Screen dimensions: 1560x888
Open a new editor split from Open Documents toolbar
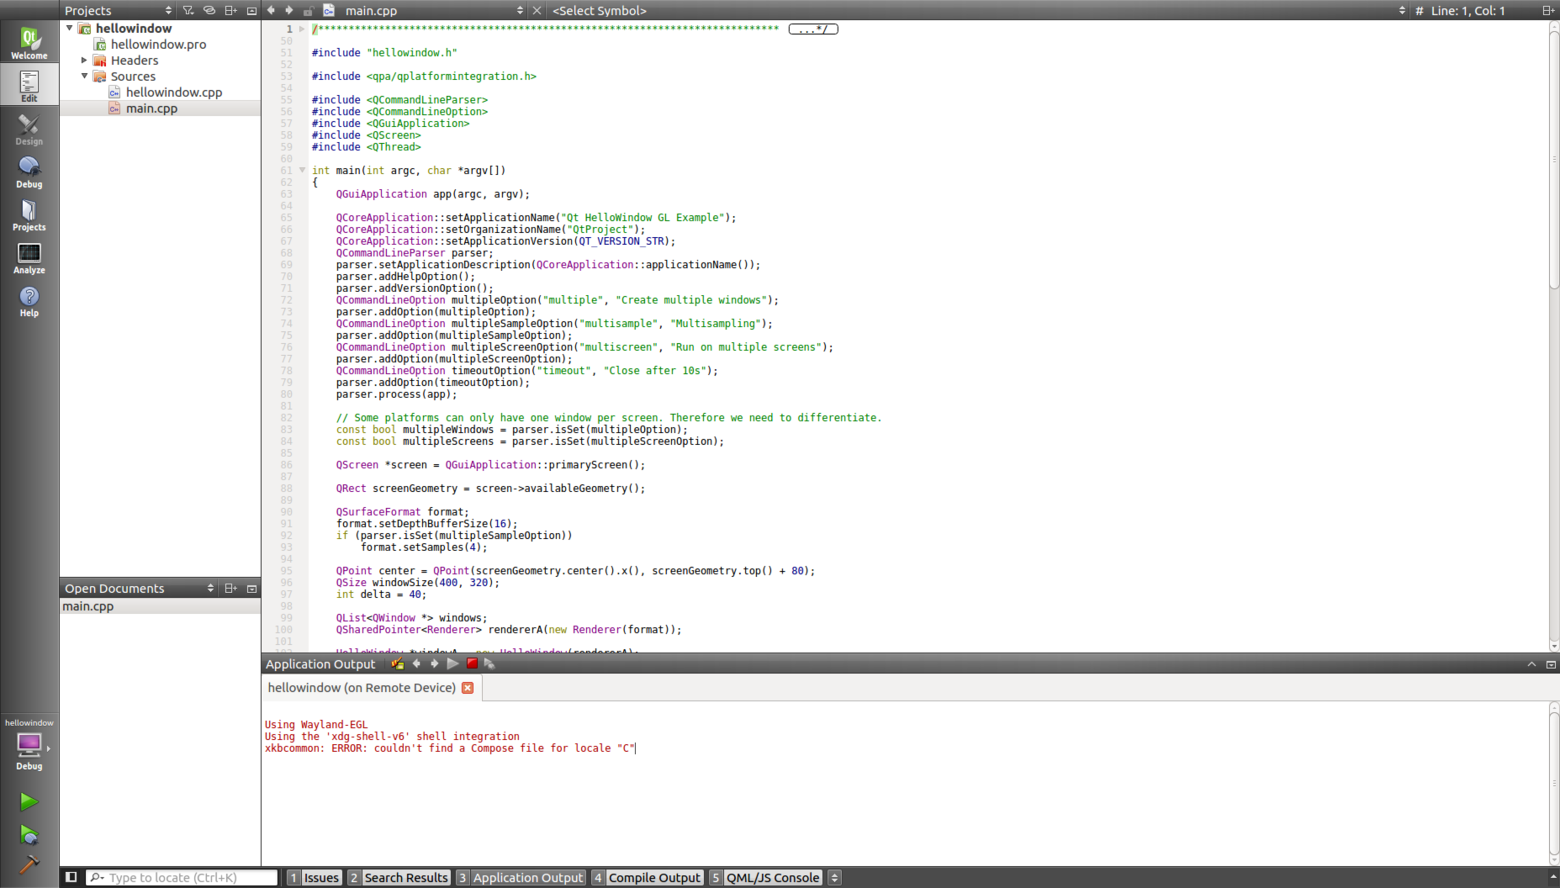230,588
